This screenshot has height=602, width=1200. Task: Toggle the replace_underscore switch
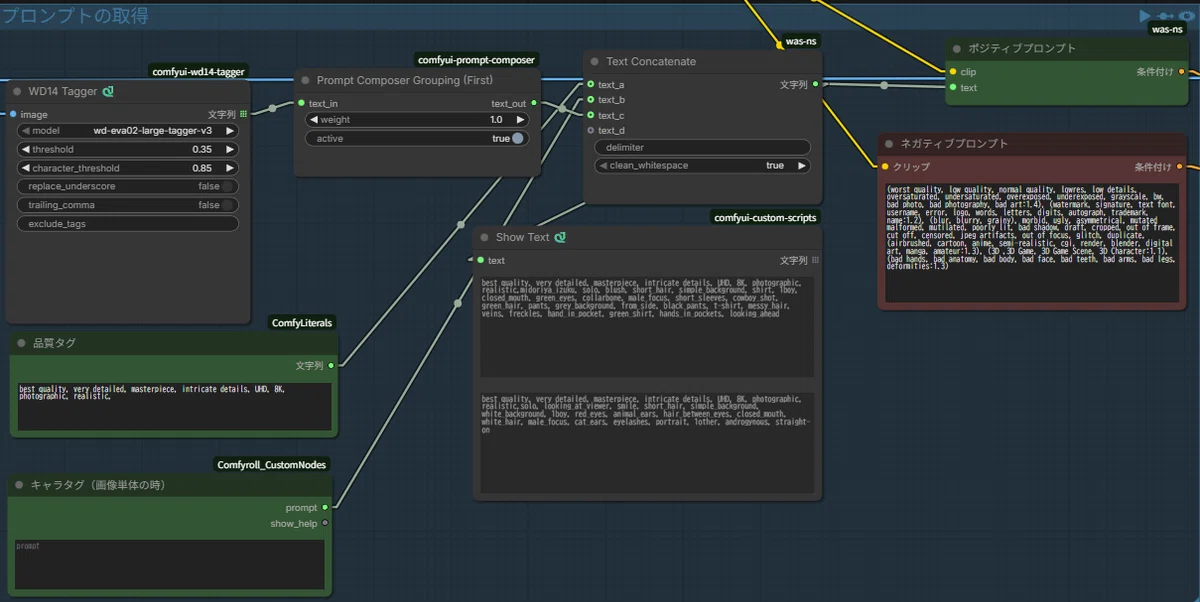point(229,186)
